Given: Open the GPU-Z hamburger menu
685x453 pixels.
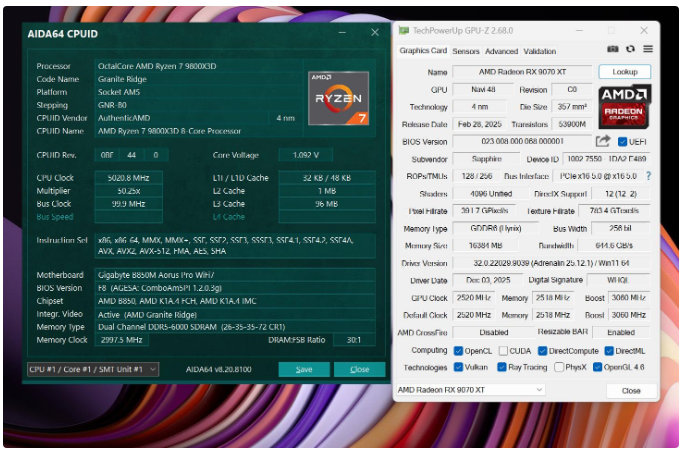Looking at the screenshot, I should 647,49.
